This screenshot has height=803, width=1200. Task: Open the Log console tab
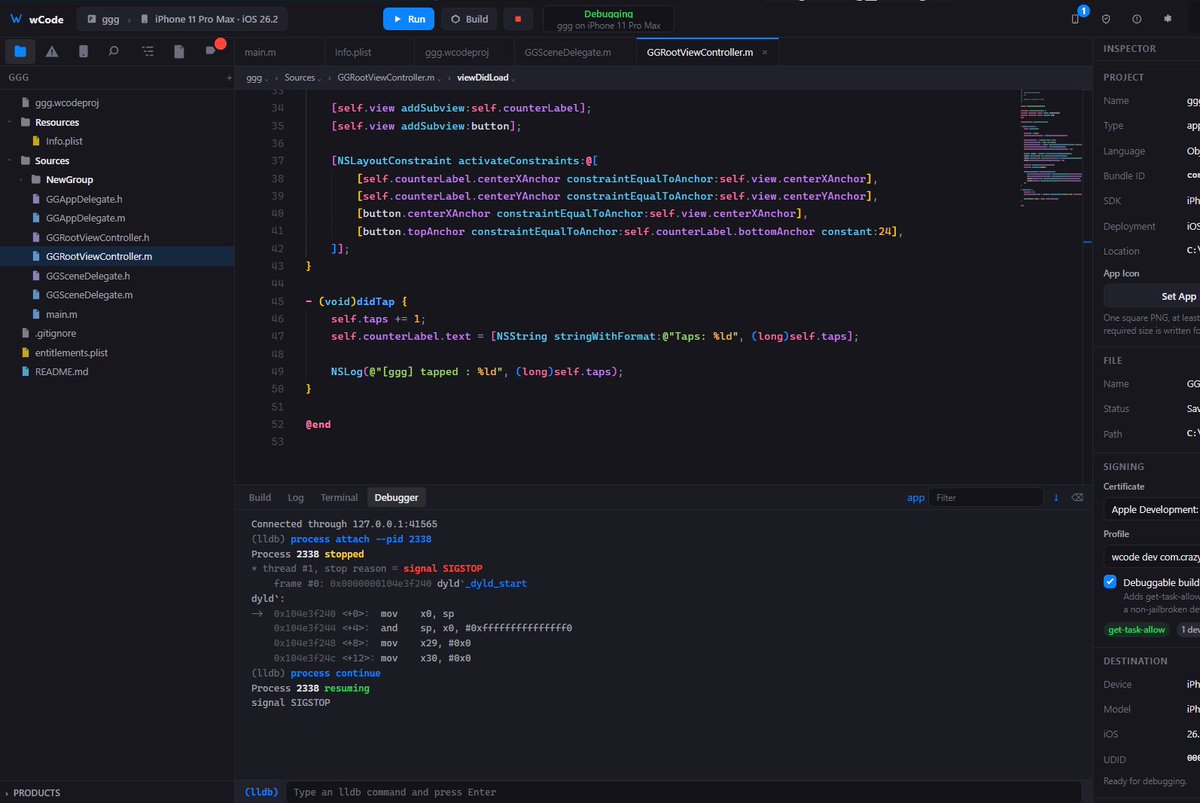pyautogui.click(x=296, y=497)
